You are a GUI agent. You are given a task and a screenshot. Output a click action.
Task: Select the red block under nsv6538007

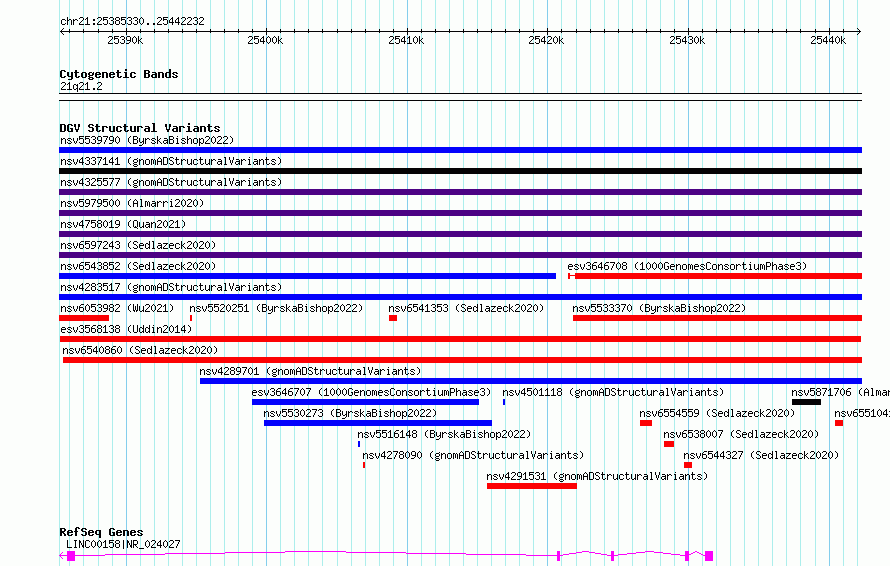click(669, 444)
